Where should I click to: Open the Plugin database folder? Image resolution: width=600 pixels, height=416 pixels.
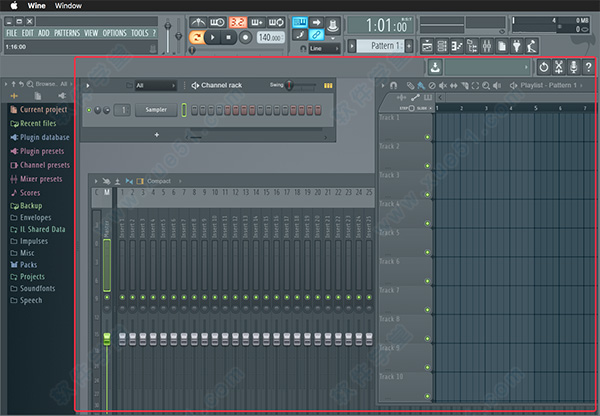pyautogui.click(x=40, y=137)
